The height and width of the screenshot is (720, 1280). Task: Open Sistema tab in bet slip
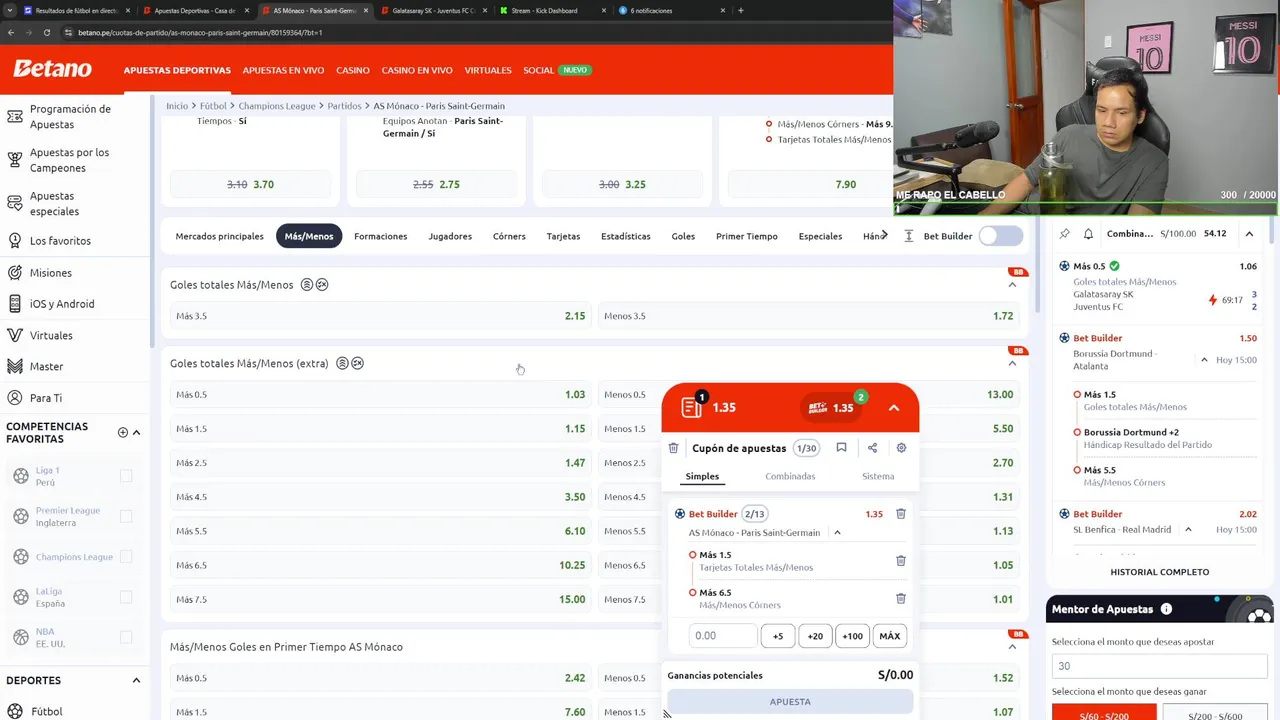(x=878, y=476)
